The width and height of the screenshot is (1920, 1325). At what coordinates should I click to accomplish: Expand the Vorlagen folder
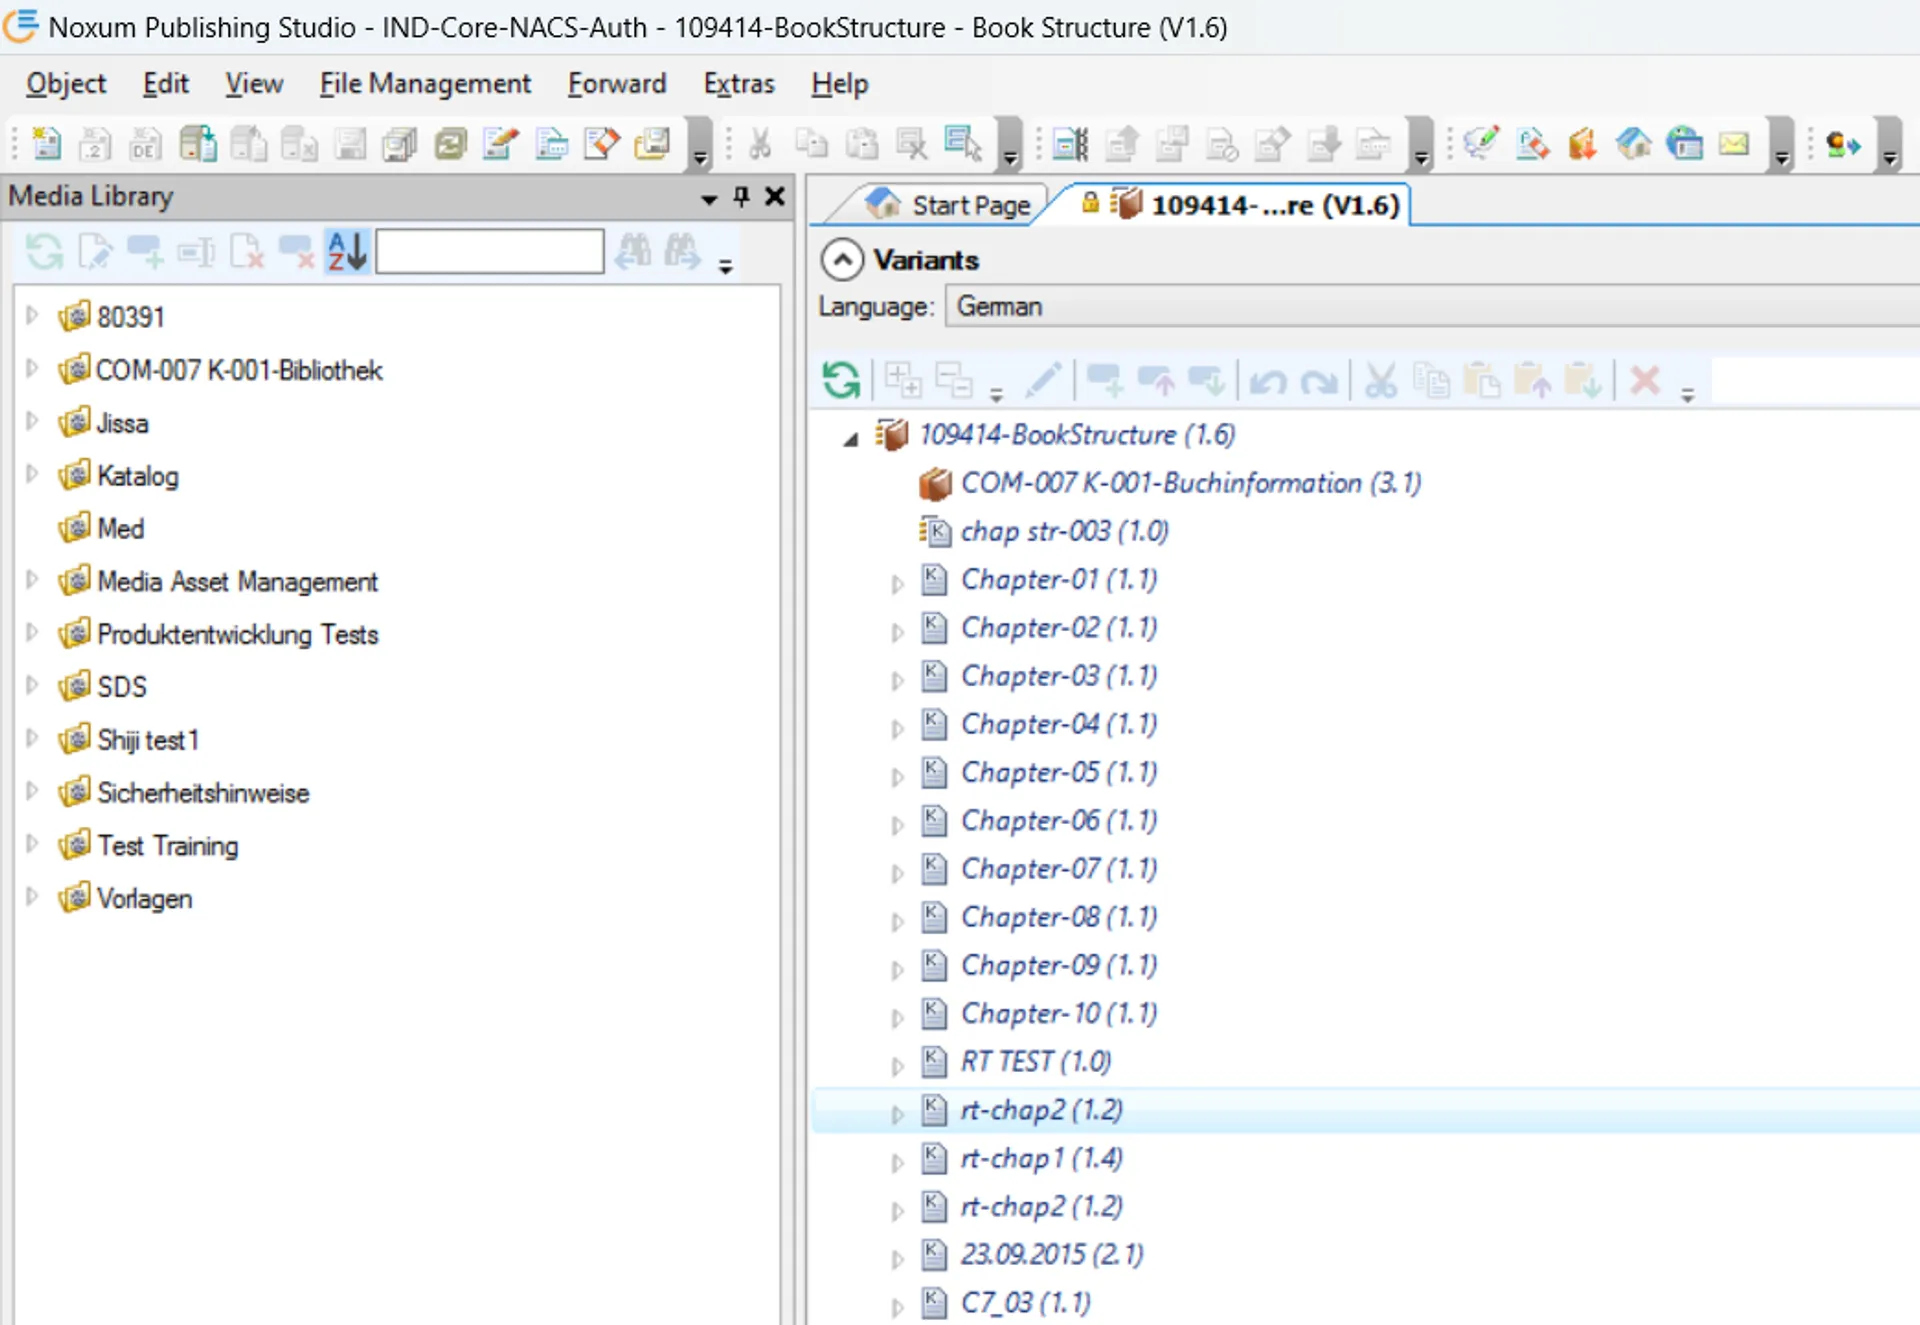tap(31, 897)
